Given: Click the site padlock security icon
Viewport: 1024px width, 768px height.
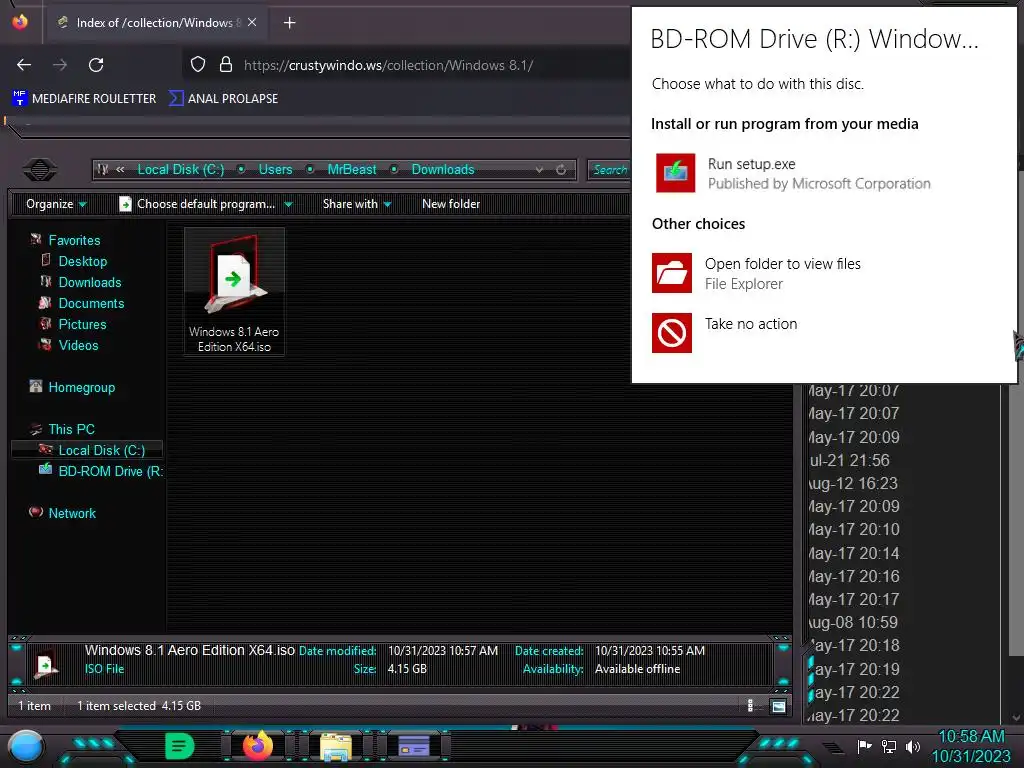Looking at the screenshot, I should (x=226, y=65).
